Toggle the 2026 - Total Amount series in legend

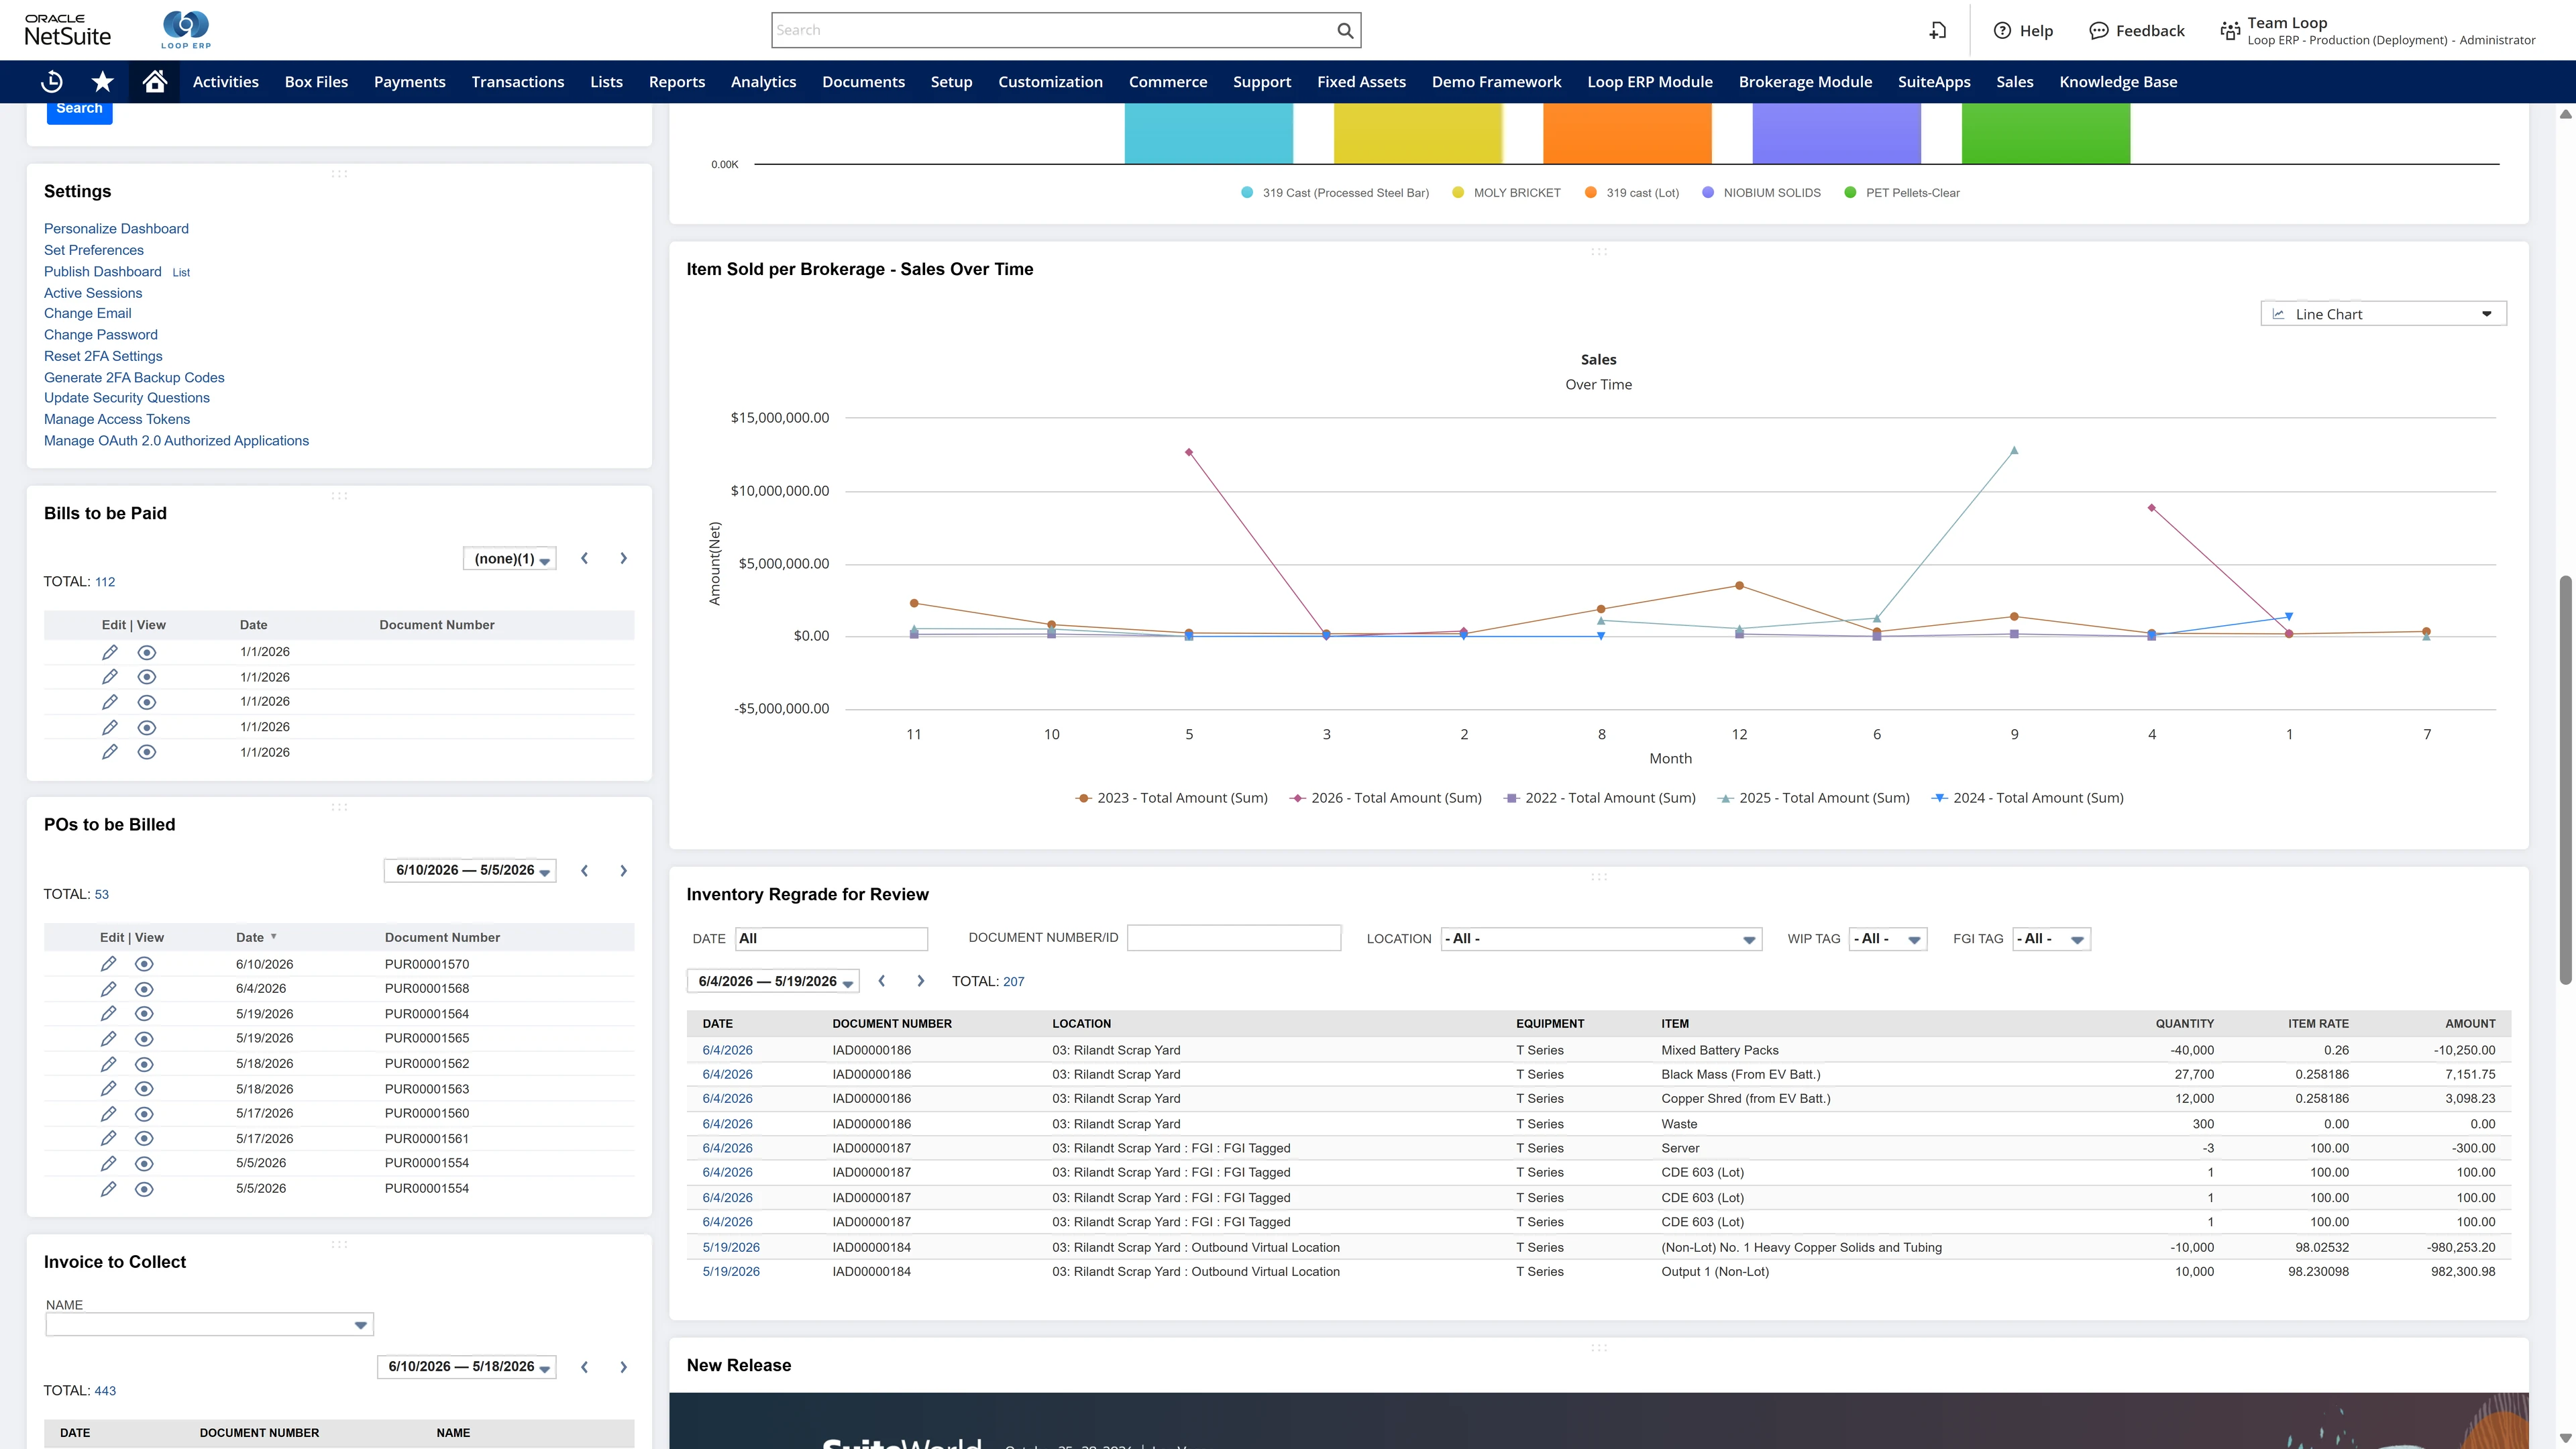[x=1385, y=798]
